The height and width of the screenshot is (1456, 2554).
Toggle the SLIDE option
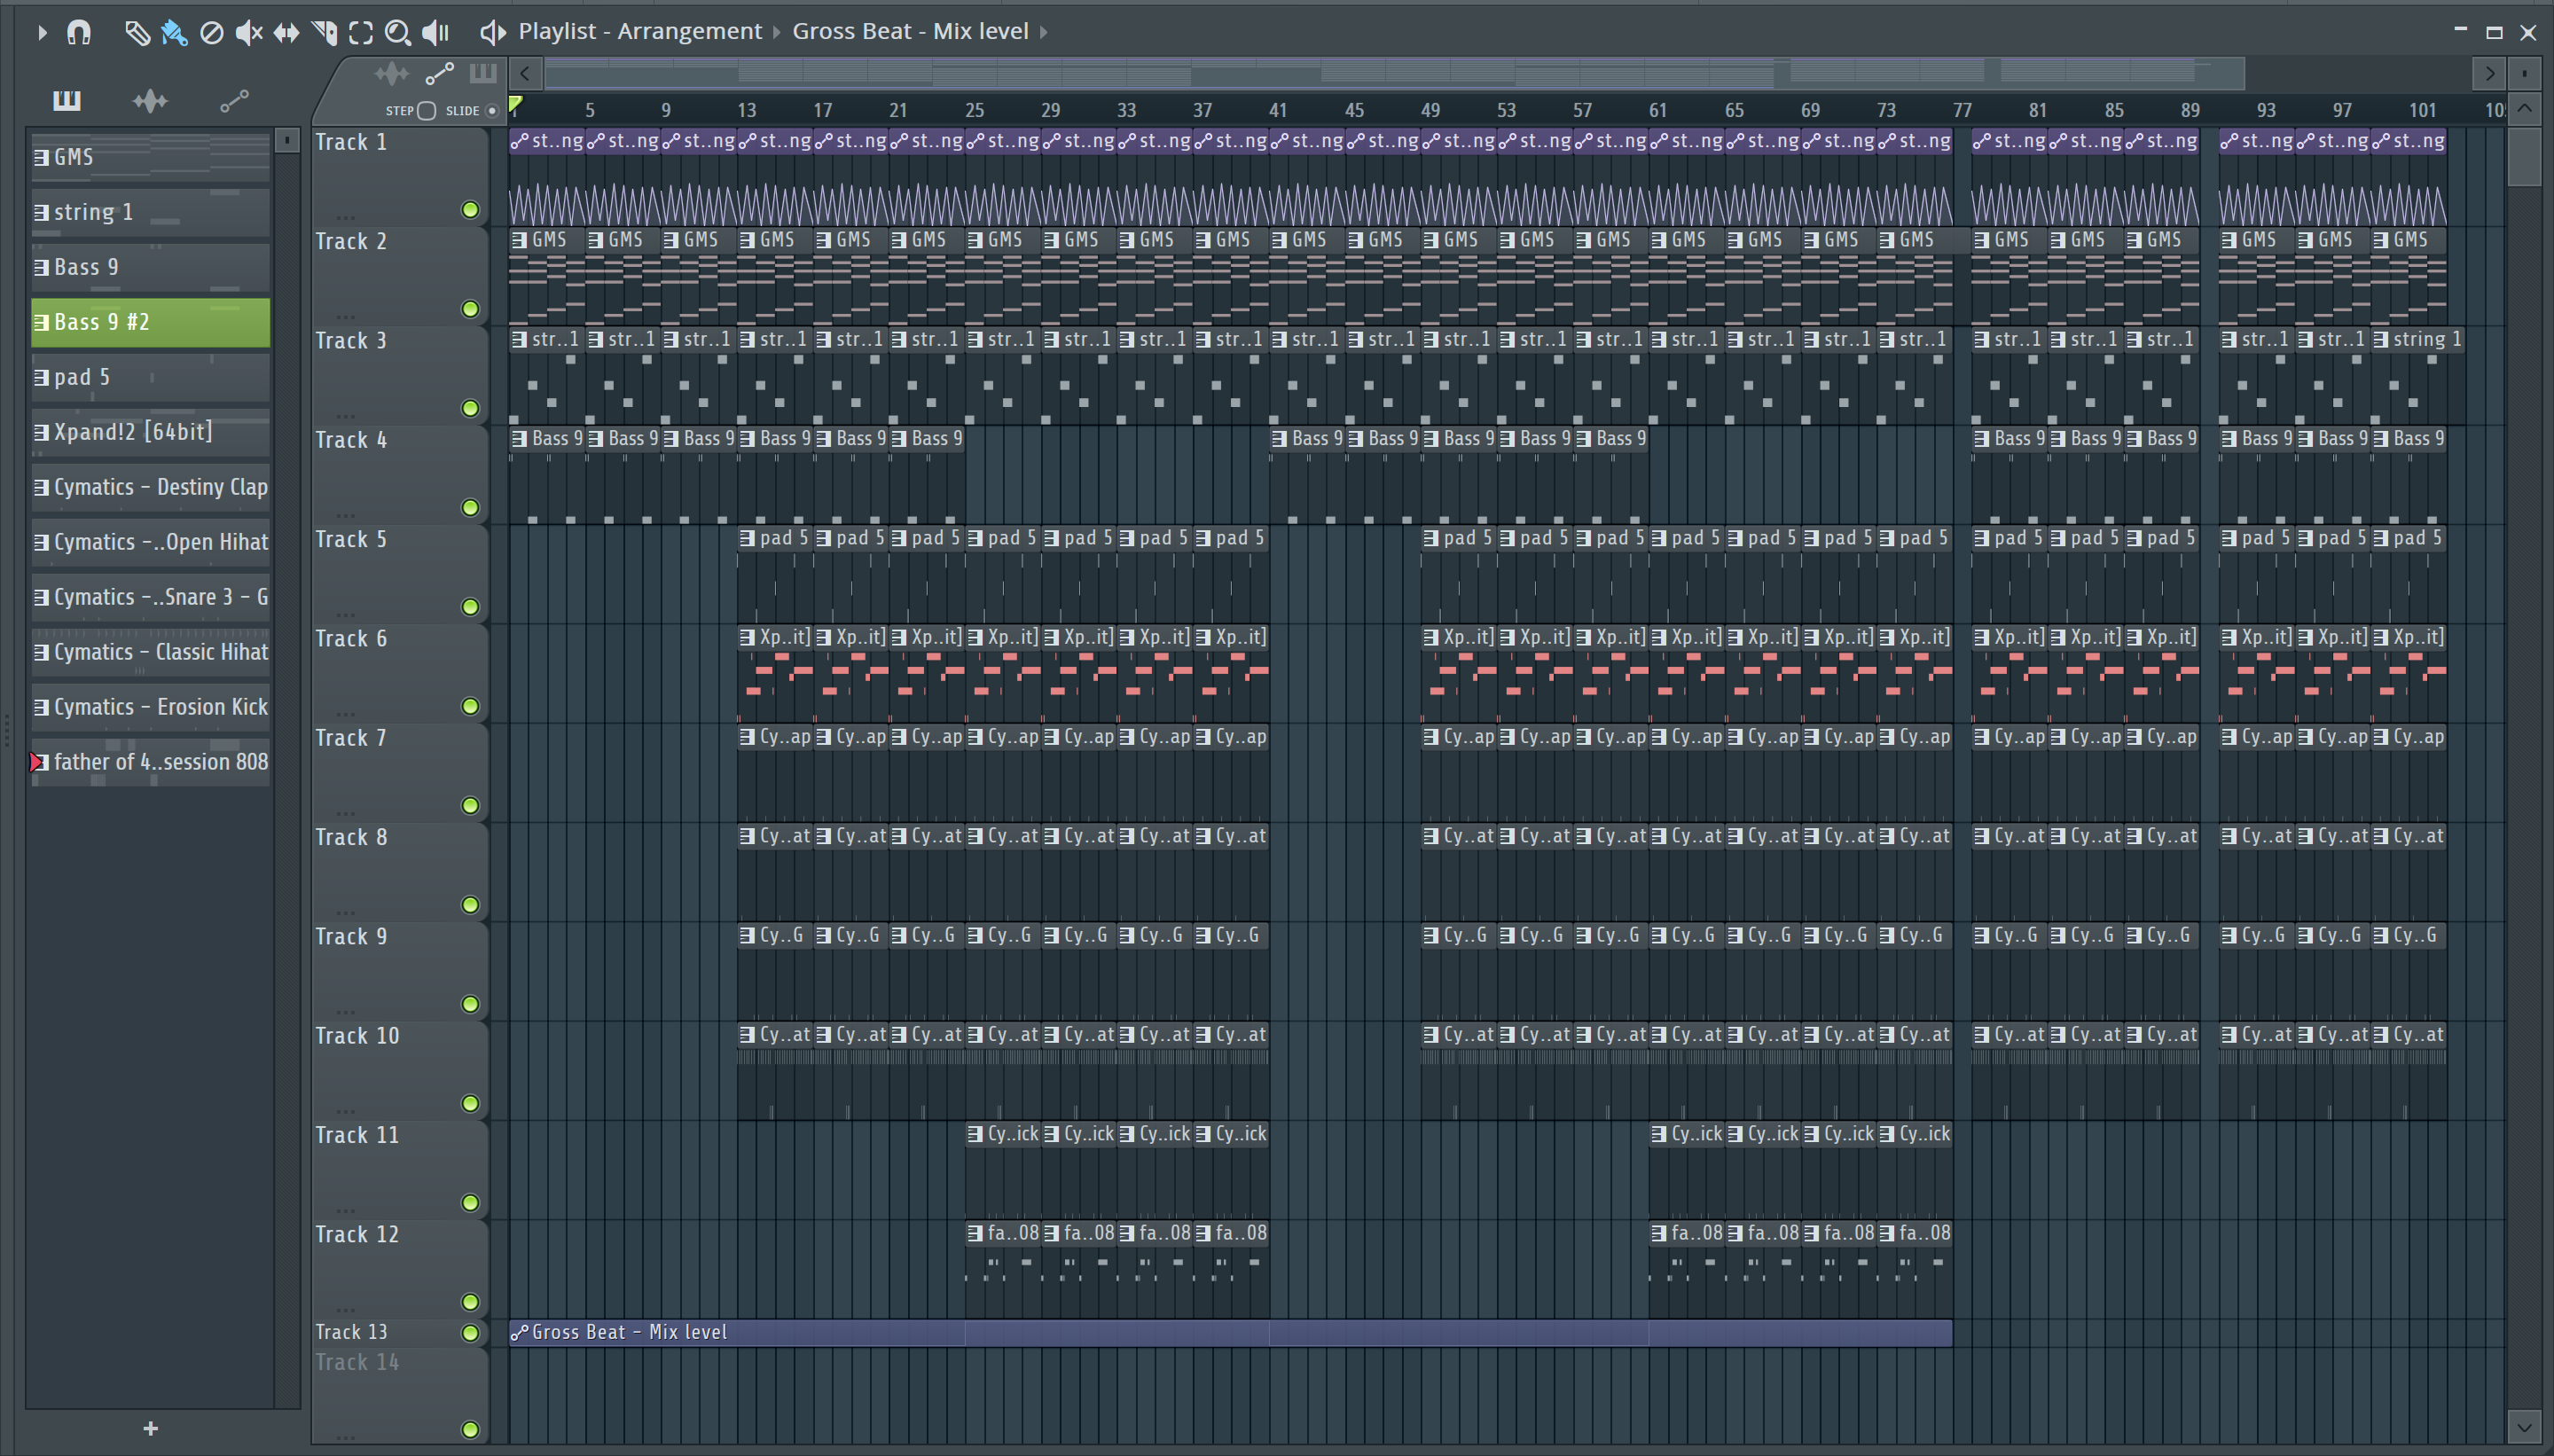click(x=492, y=111)
